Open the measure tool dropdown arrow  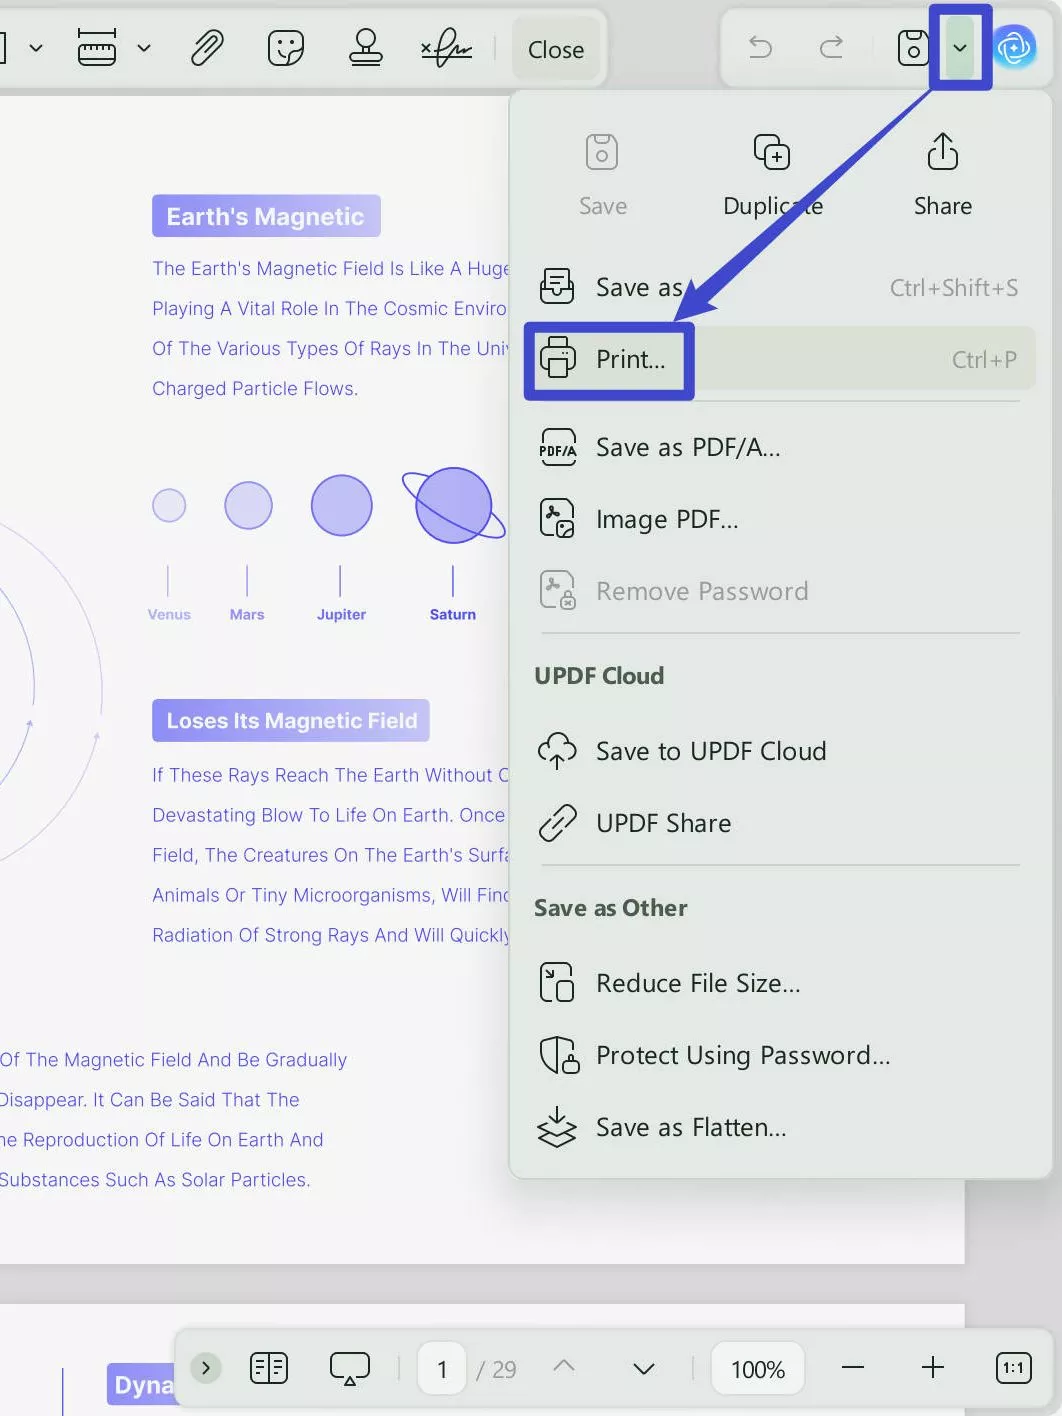pos(144,48)
